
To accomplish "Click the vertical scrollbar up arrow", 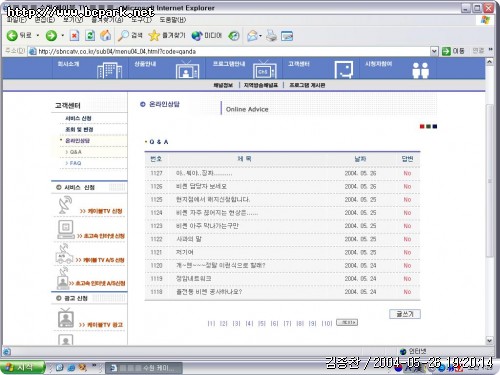I will tap(489, 62).
